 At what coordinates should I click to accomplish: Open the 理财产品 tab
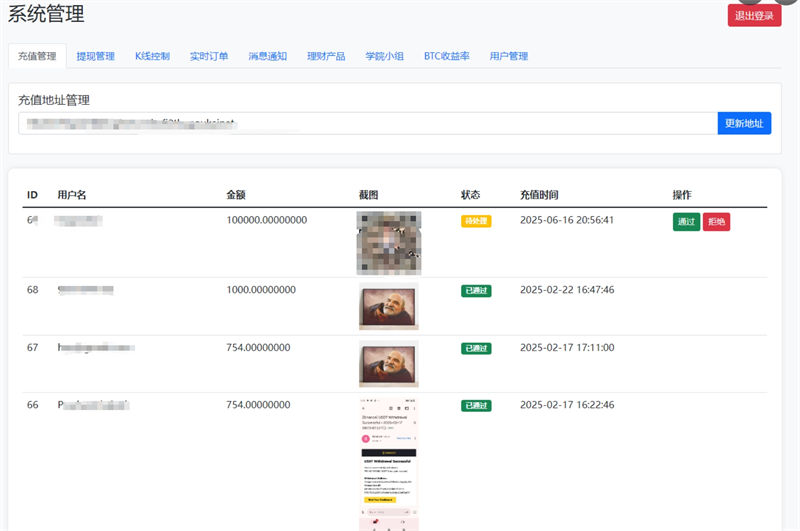point(326,56)
